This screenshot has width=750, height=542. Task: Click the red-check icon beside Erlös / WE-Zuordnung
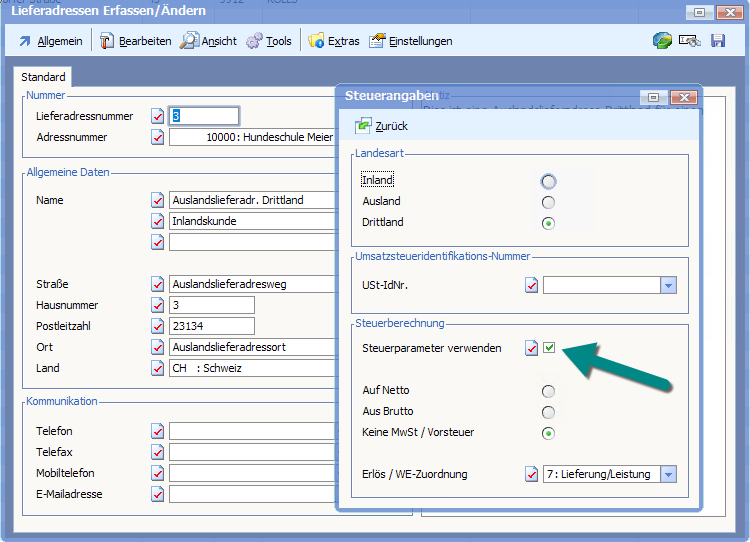[x=531, y=474]
